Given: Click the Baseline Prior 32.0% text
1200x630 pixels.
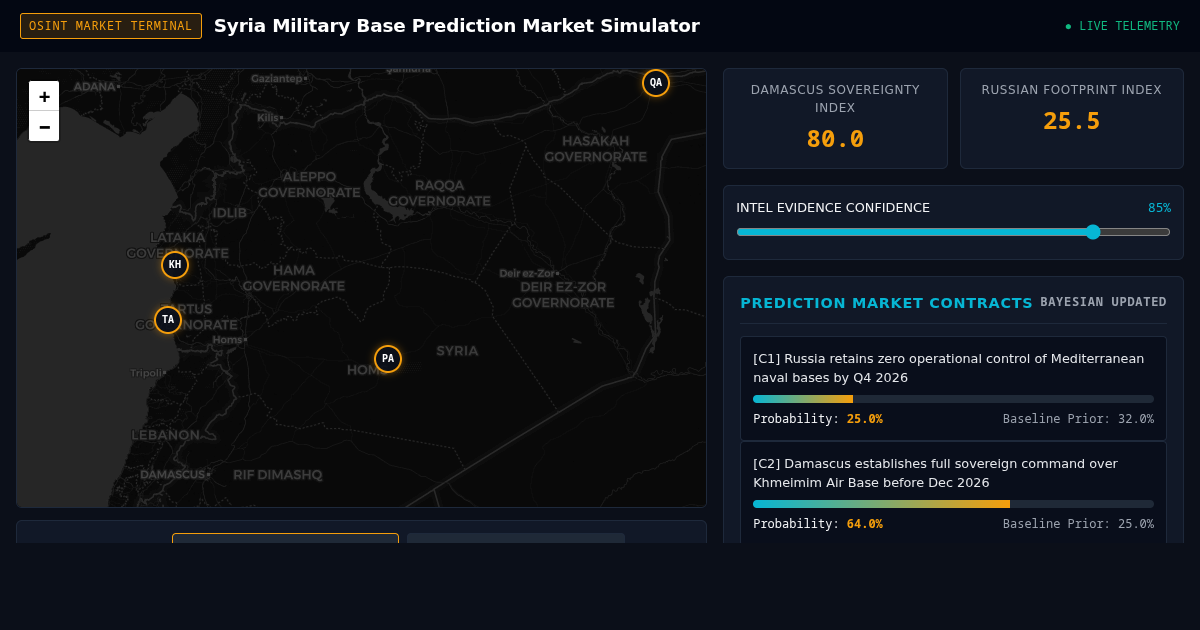Looking at the screenshot, I should coord(1078,419).
